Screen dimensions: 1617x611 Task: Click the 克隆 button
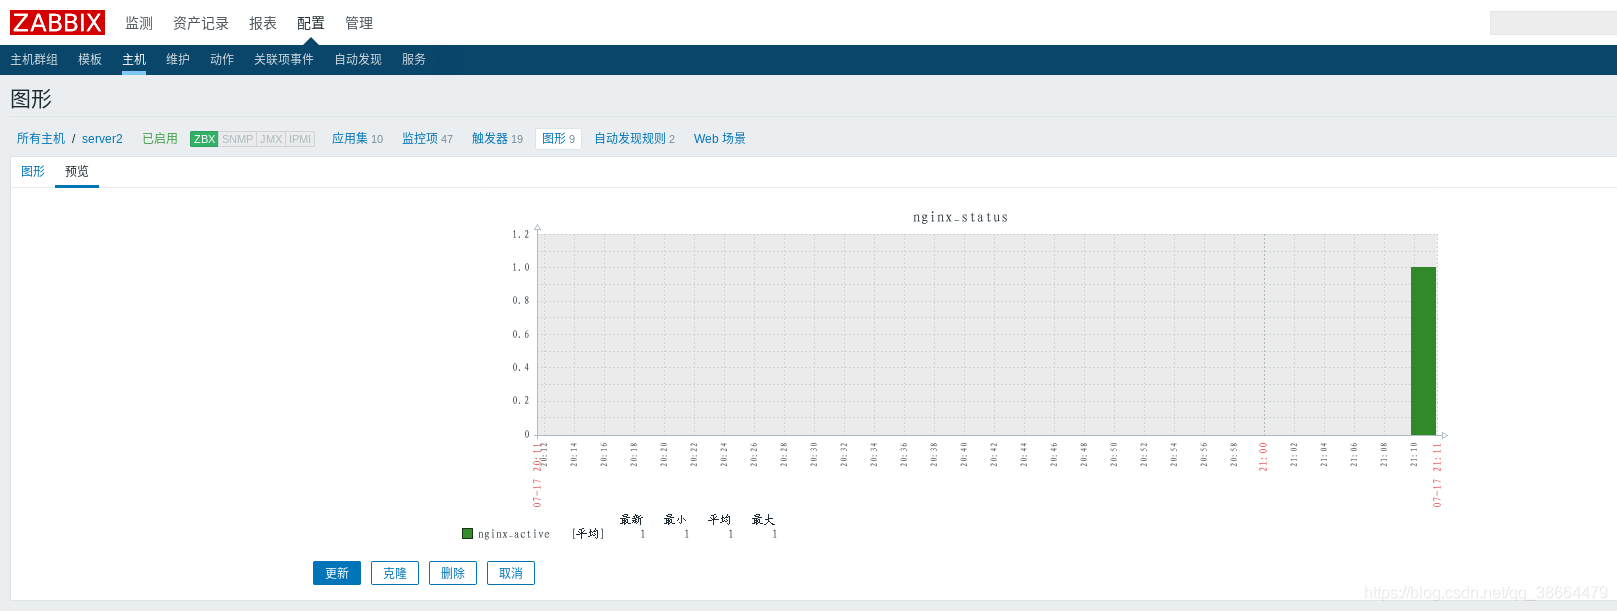[395, 573]
